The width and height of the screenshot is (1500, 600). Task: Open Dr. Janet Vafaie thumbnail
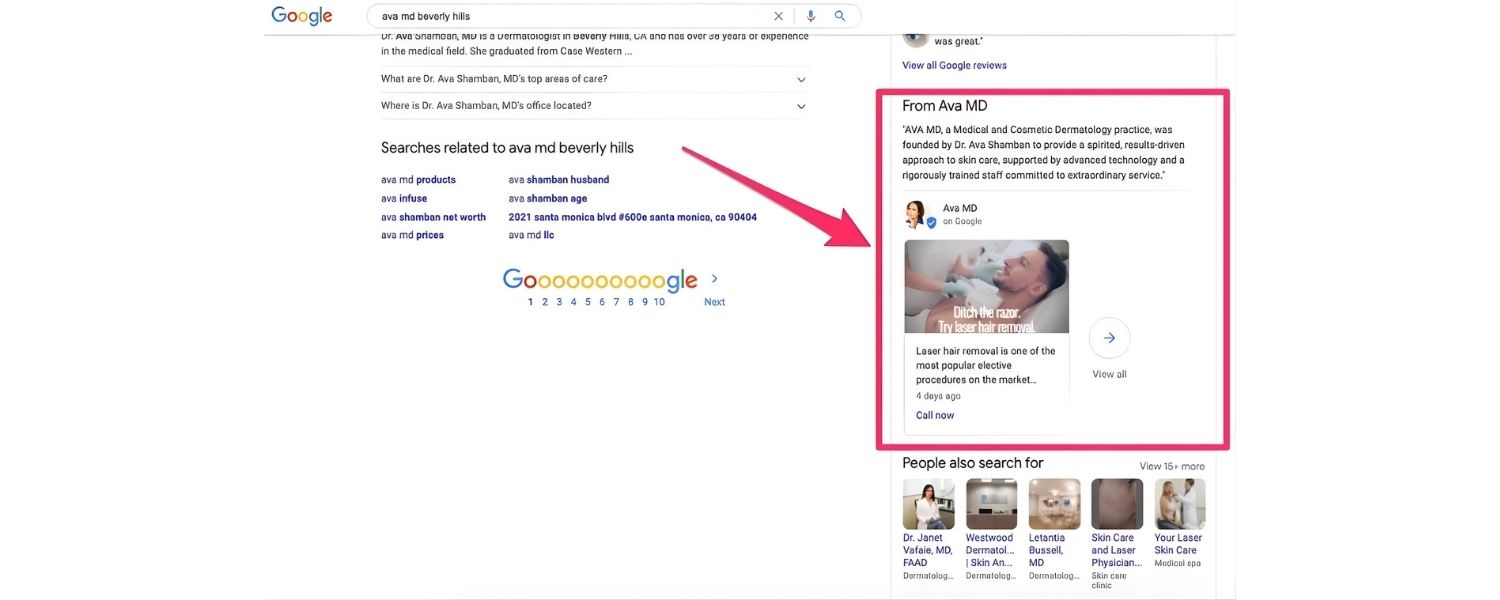(928, 504)
